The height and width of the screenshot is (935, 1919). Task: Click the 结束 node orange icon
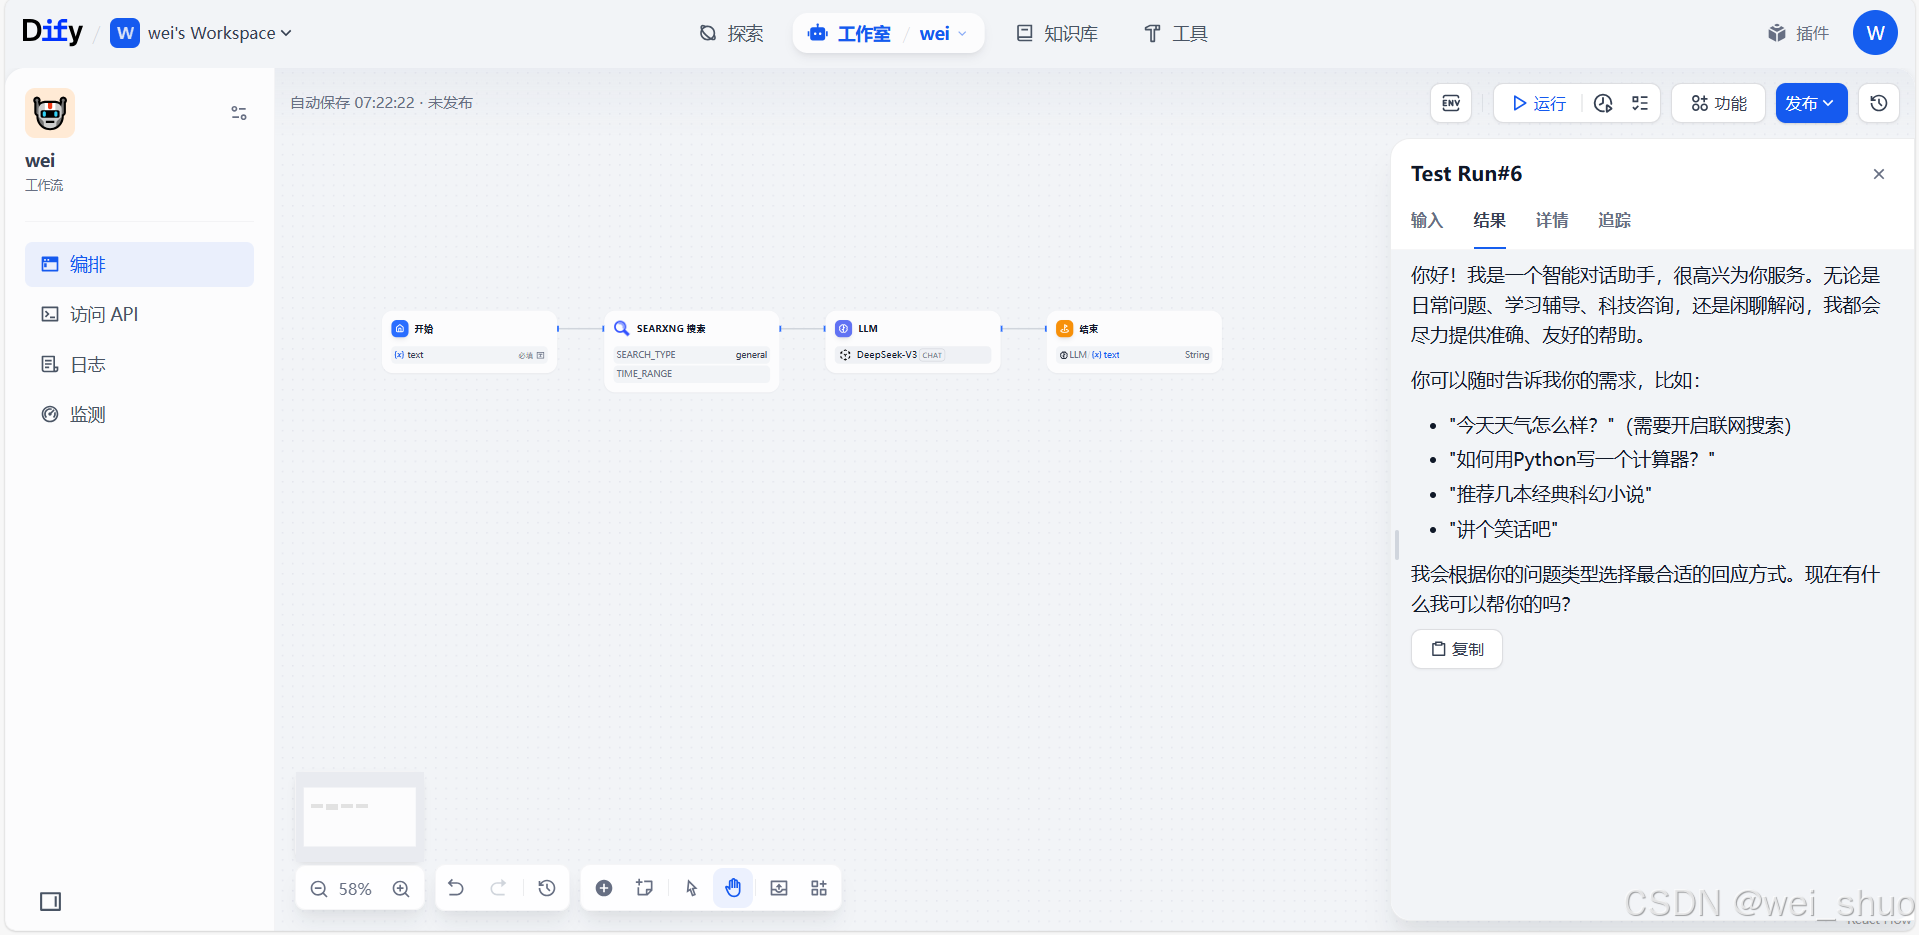pos(1065,328)
